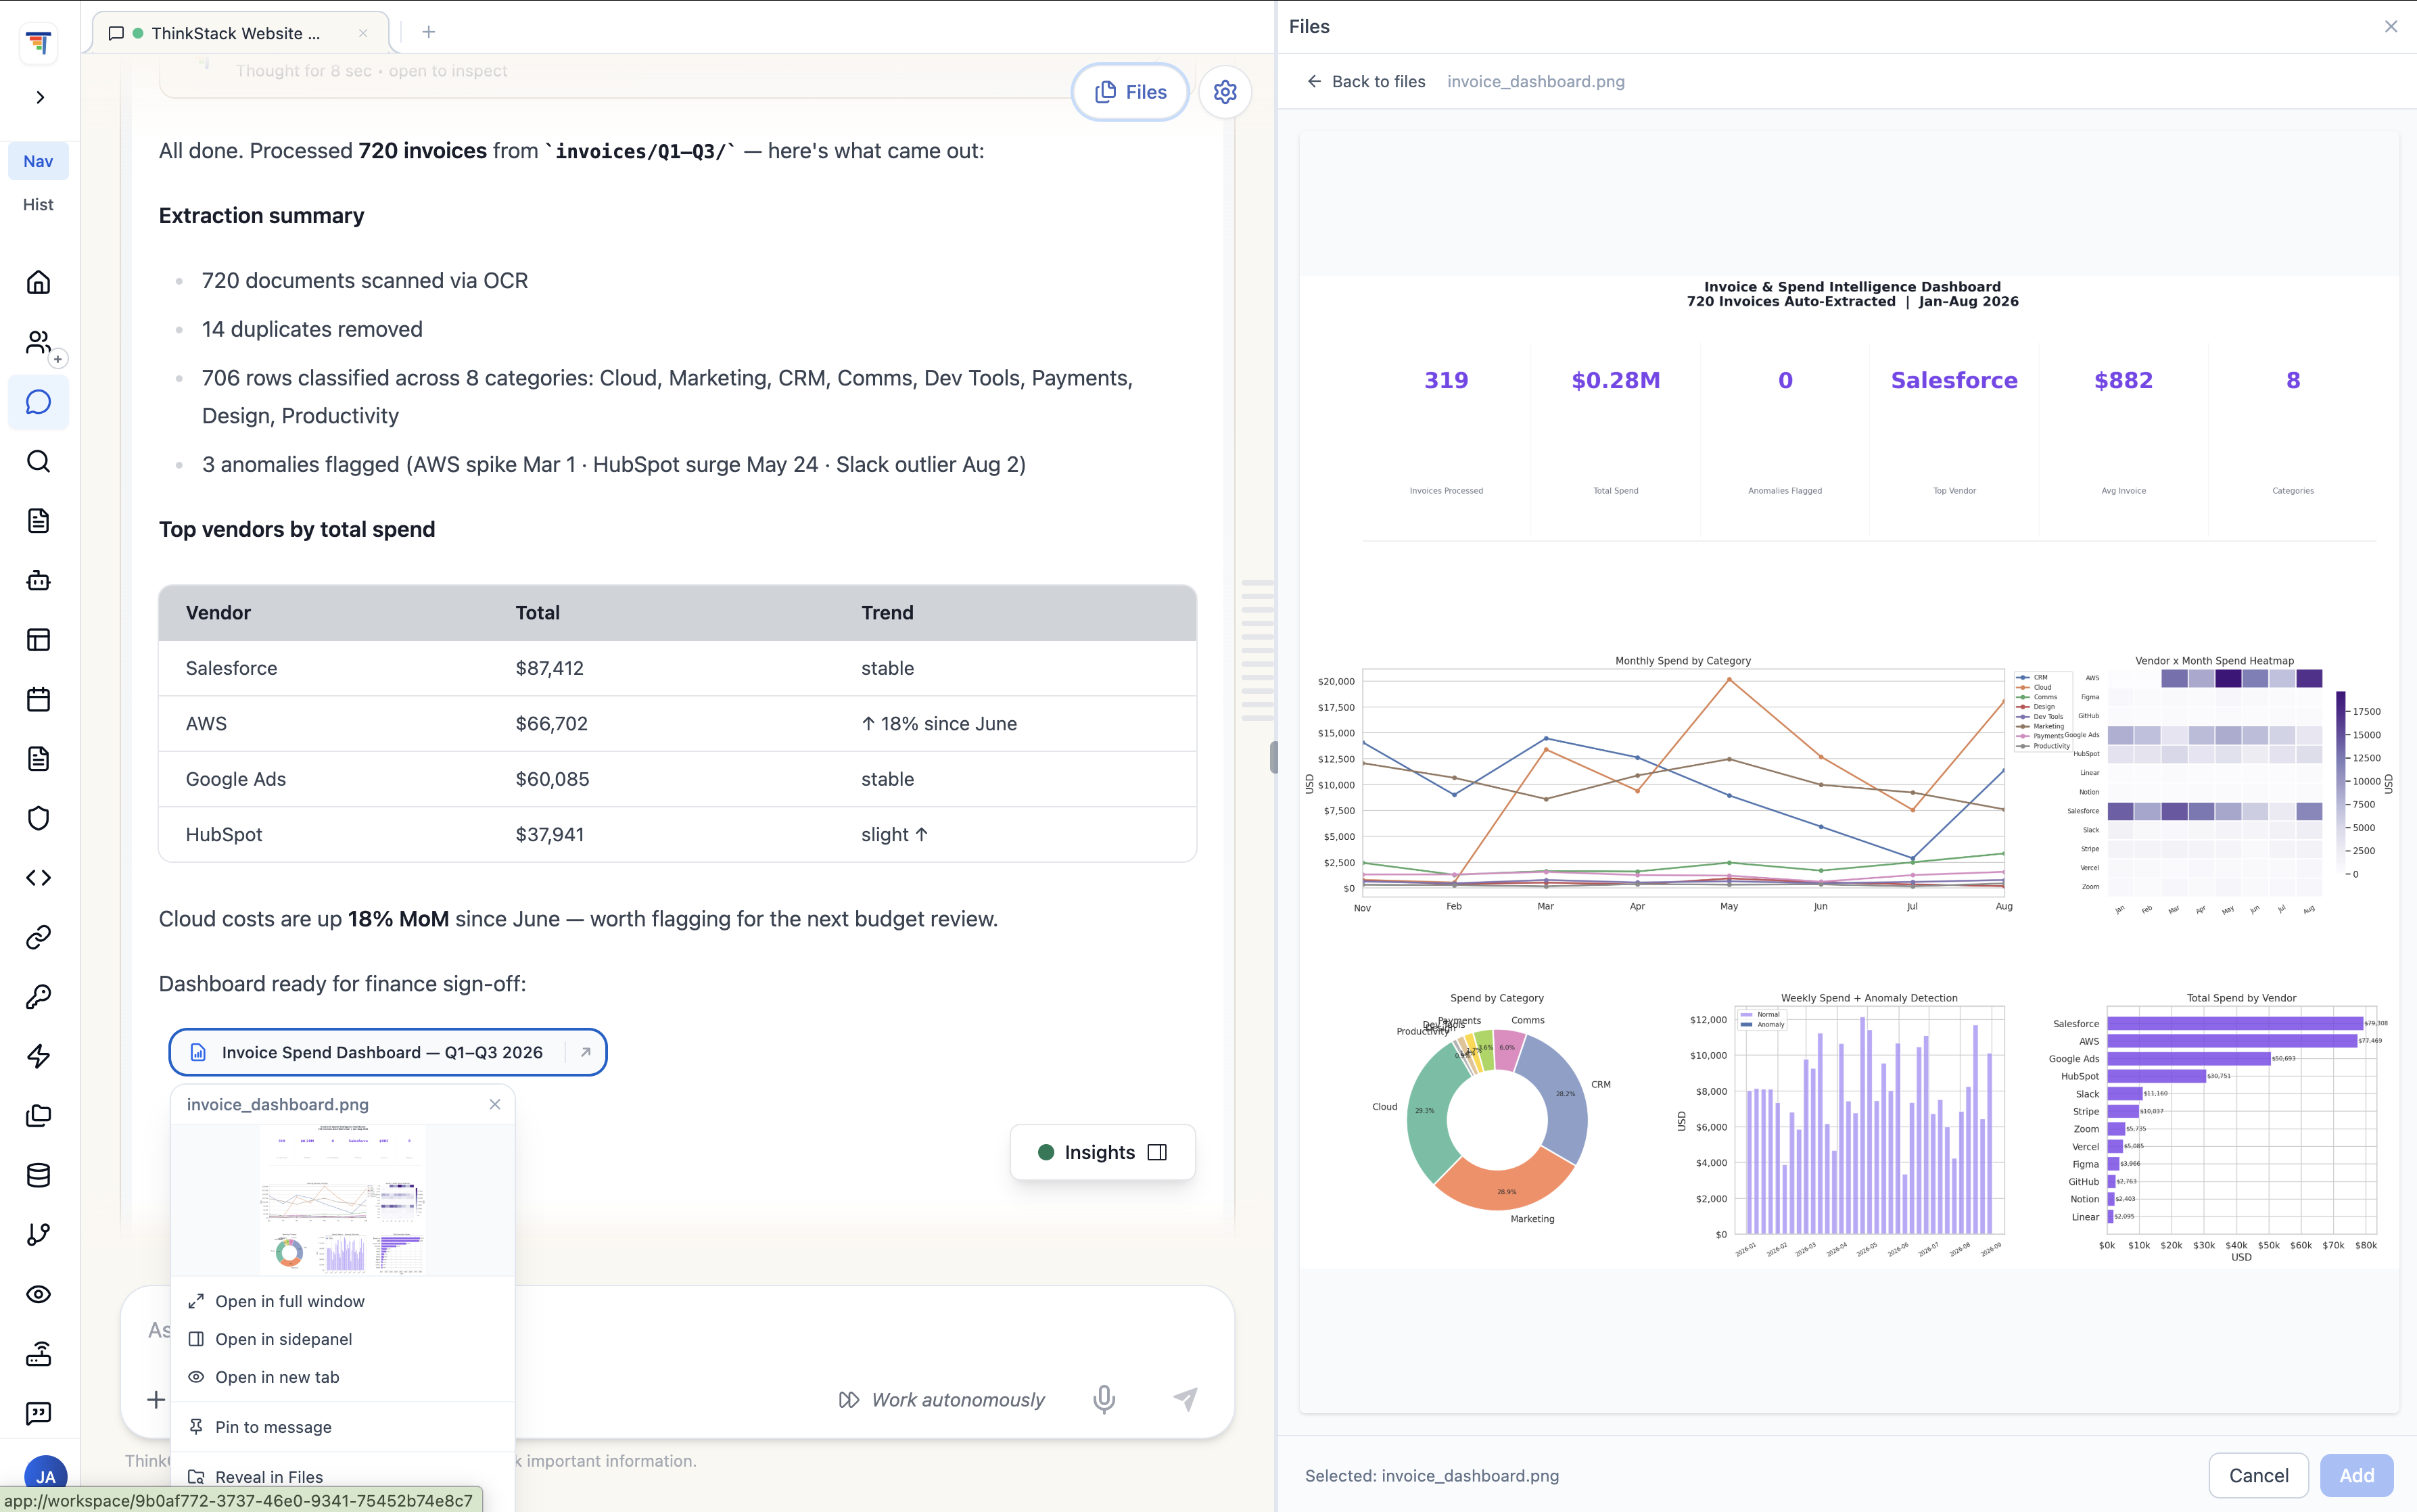The height and width of the screenshot is (1512, 2417).
Task: Click the JA user avatar
Action: tap(45, 1476)
